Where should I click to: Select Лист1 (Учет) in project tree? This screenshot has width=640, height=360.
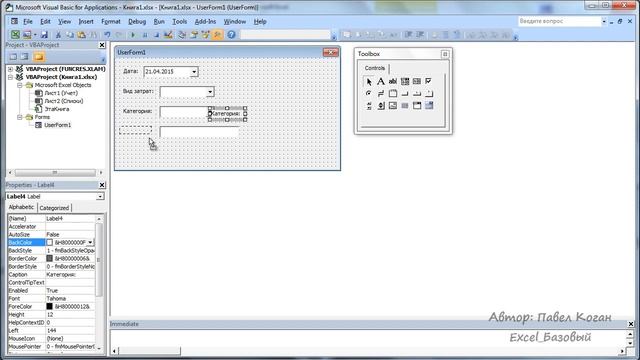[x=61, y=93]
